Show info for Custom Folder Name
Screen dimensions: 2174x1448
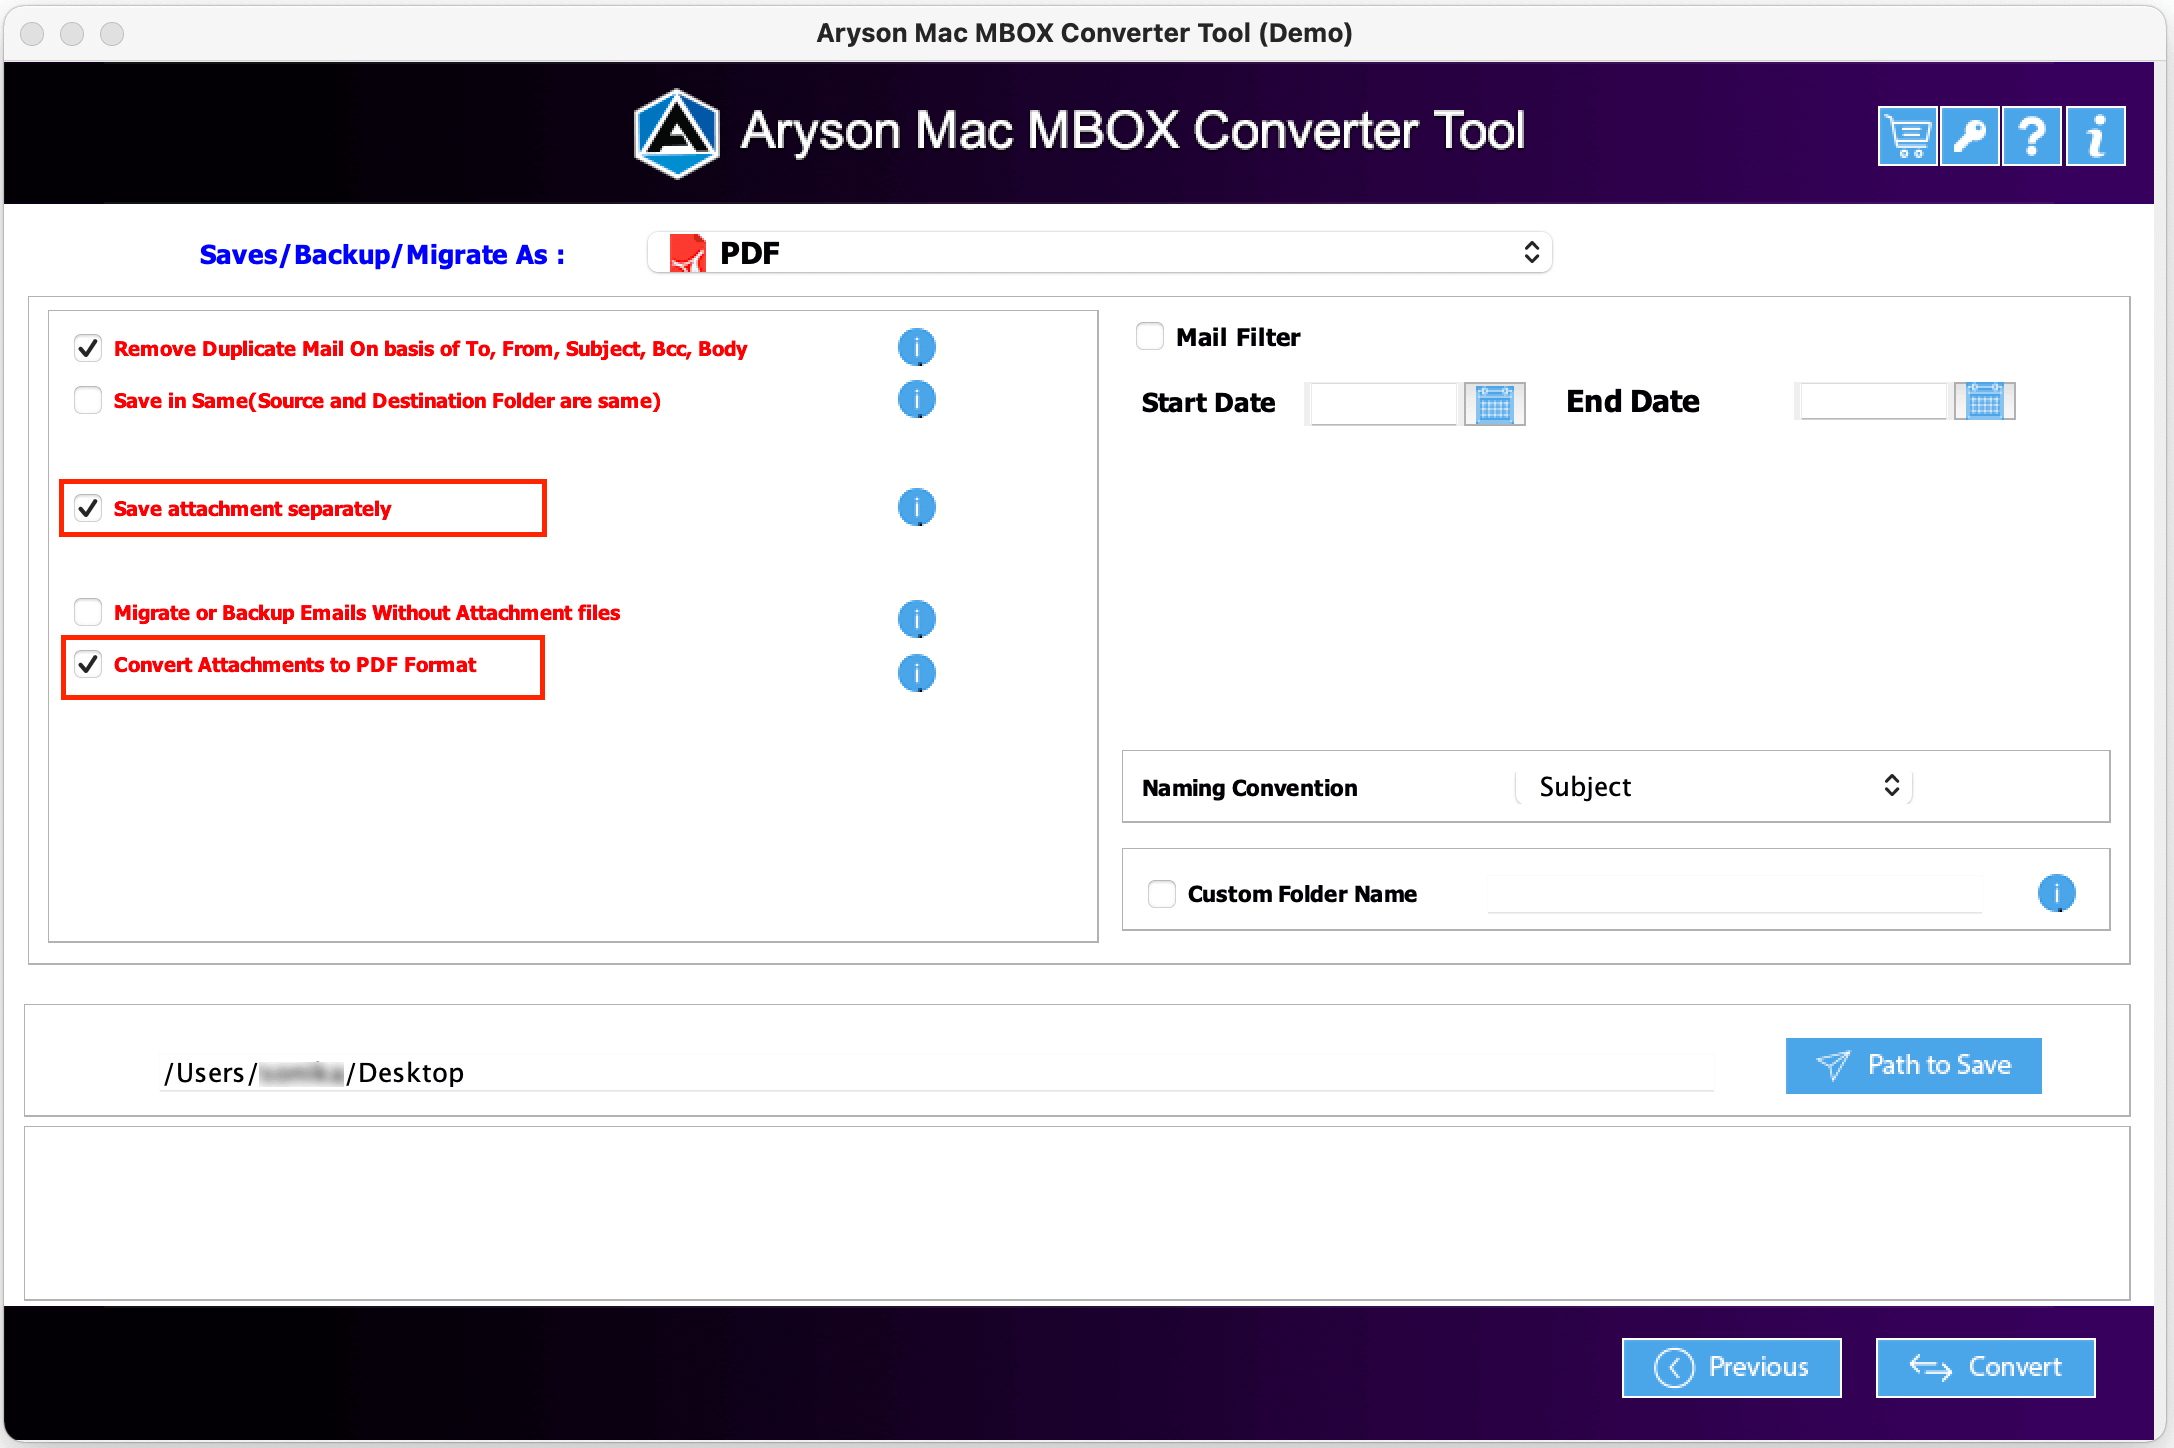pos(2056,893)
